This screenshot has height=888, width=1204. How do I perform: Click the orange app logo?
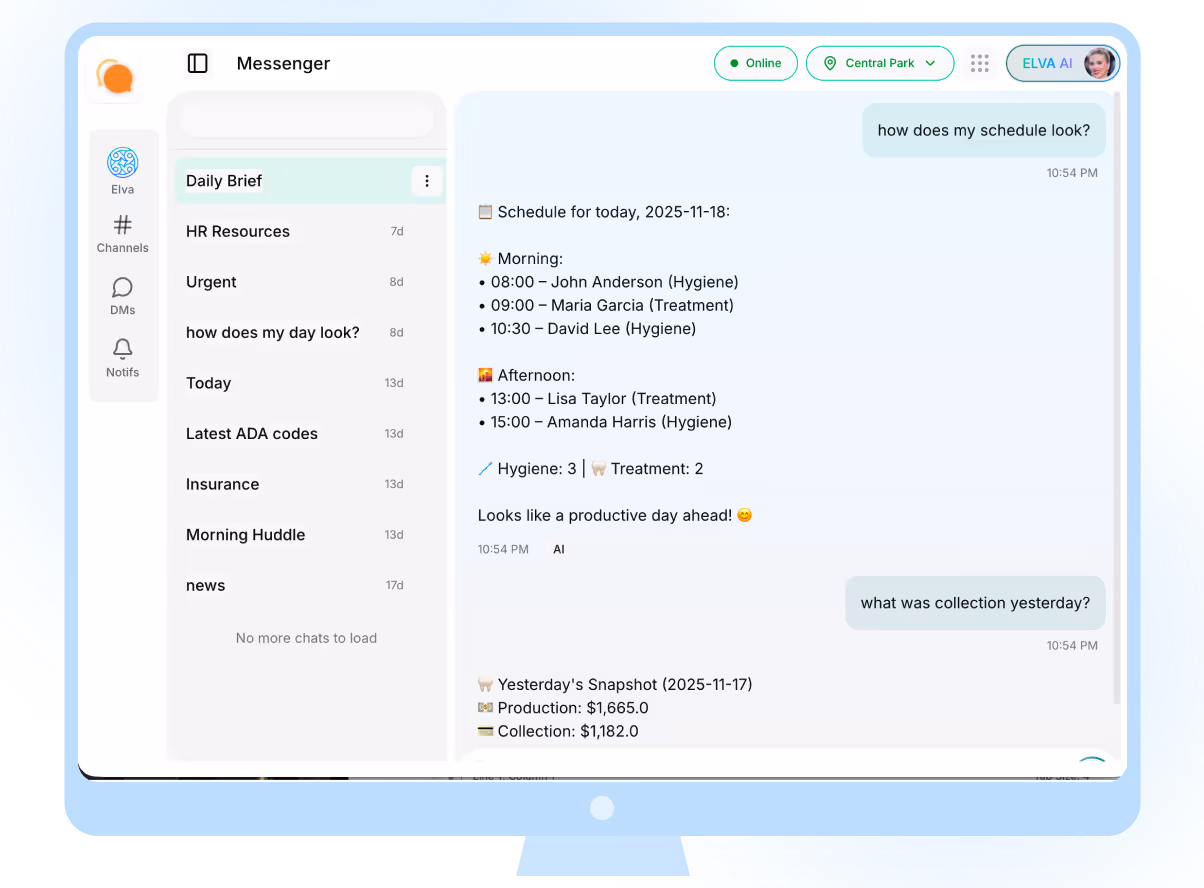(x=114, y=76)
